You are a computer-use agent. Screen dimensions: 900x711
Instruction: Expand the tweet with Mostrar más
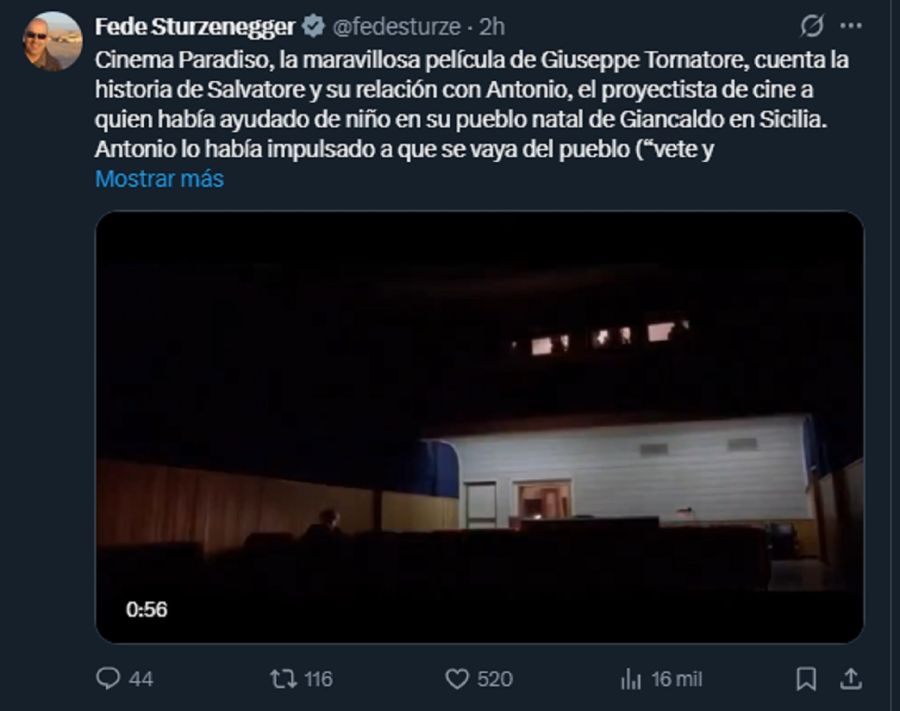coord(160,179)
